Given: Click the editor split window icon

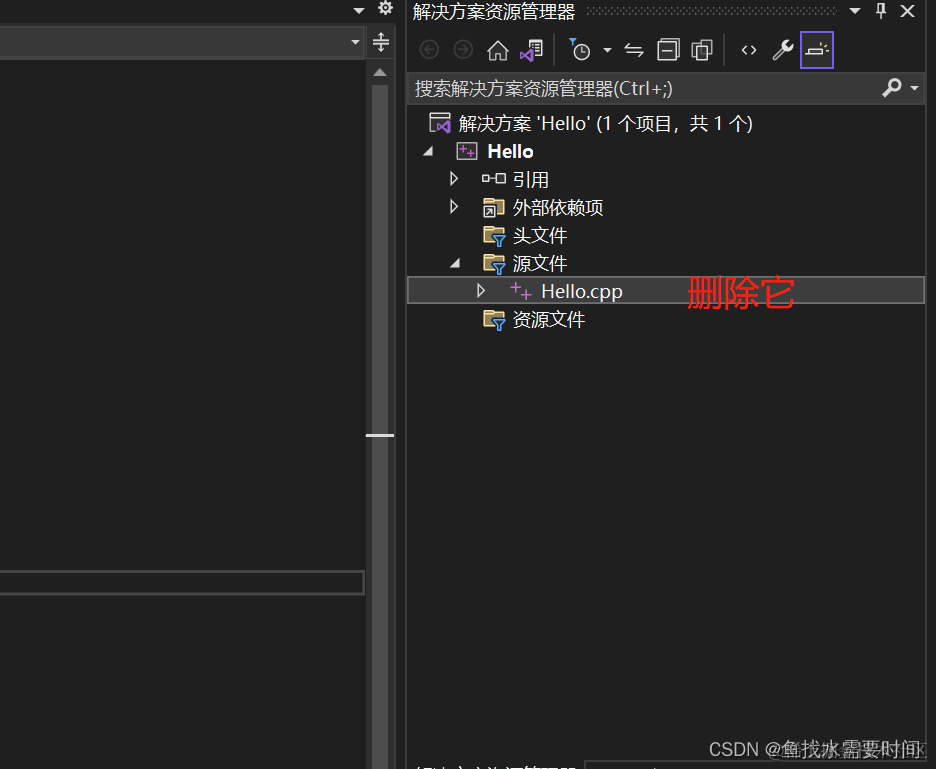Looking at the screenshot, I should coord(381,42).
